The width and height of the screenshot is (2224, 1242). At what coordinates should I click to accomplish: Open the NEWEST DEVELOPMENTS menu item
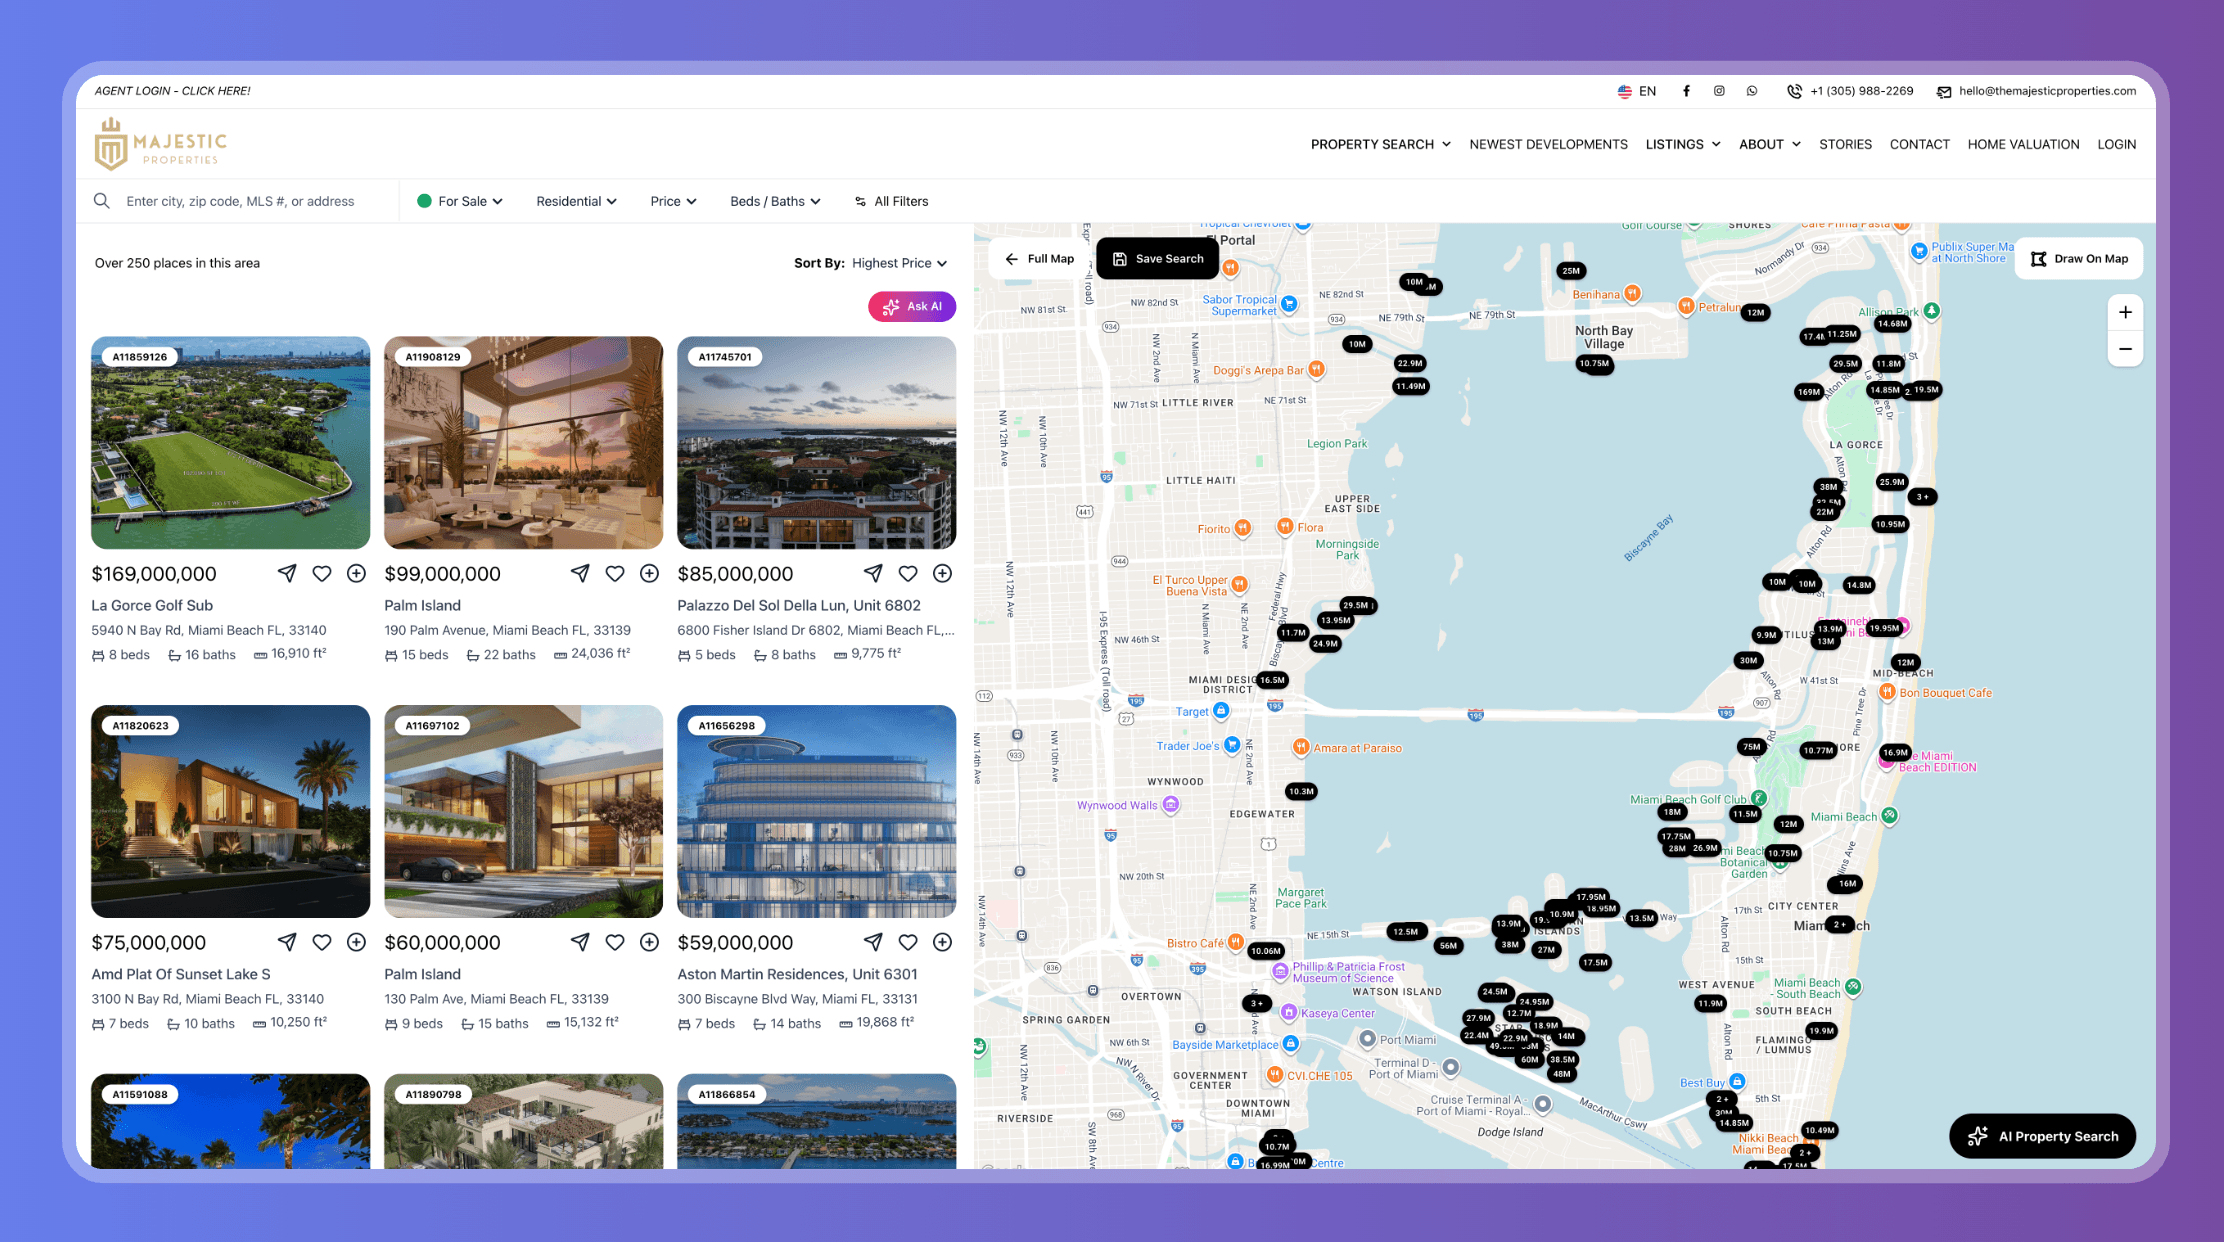[1548, 144]
